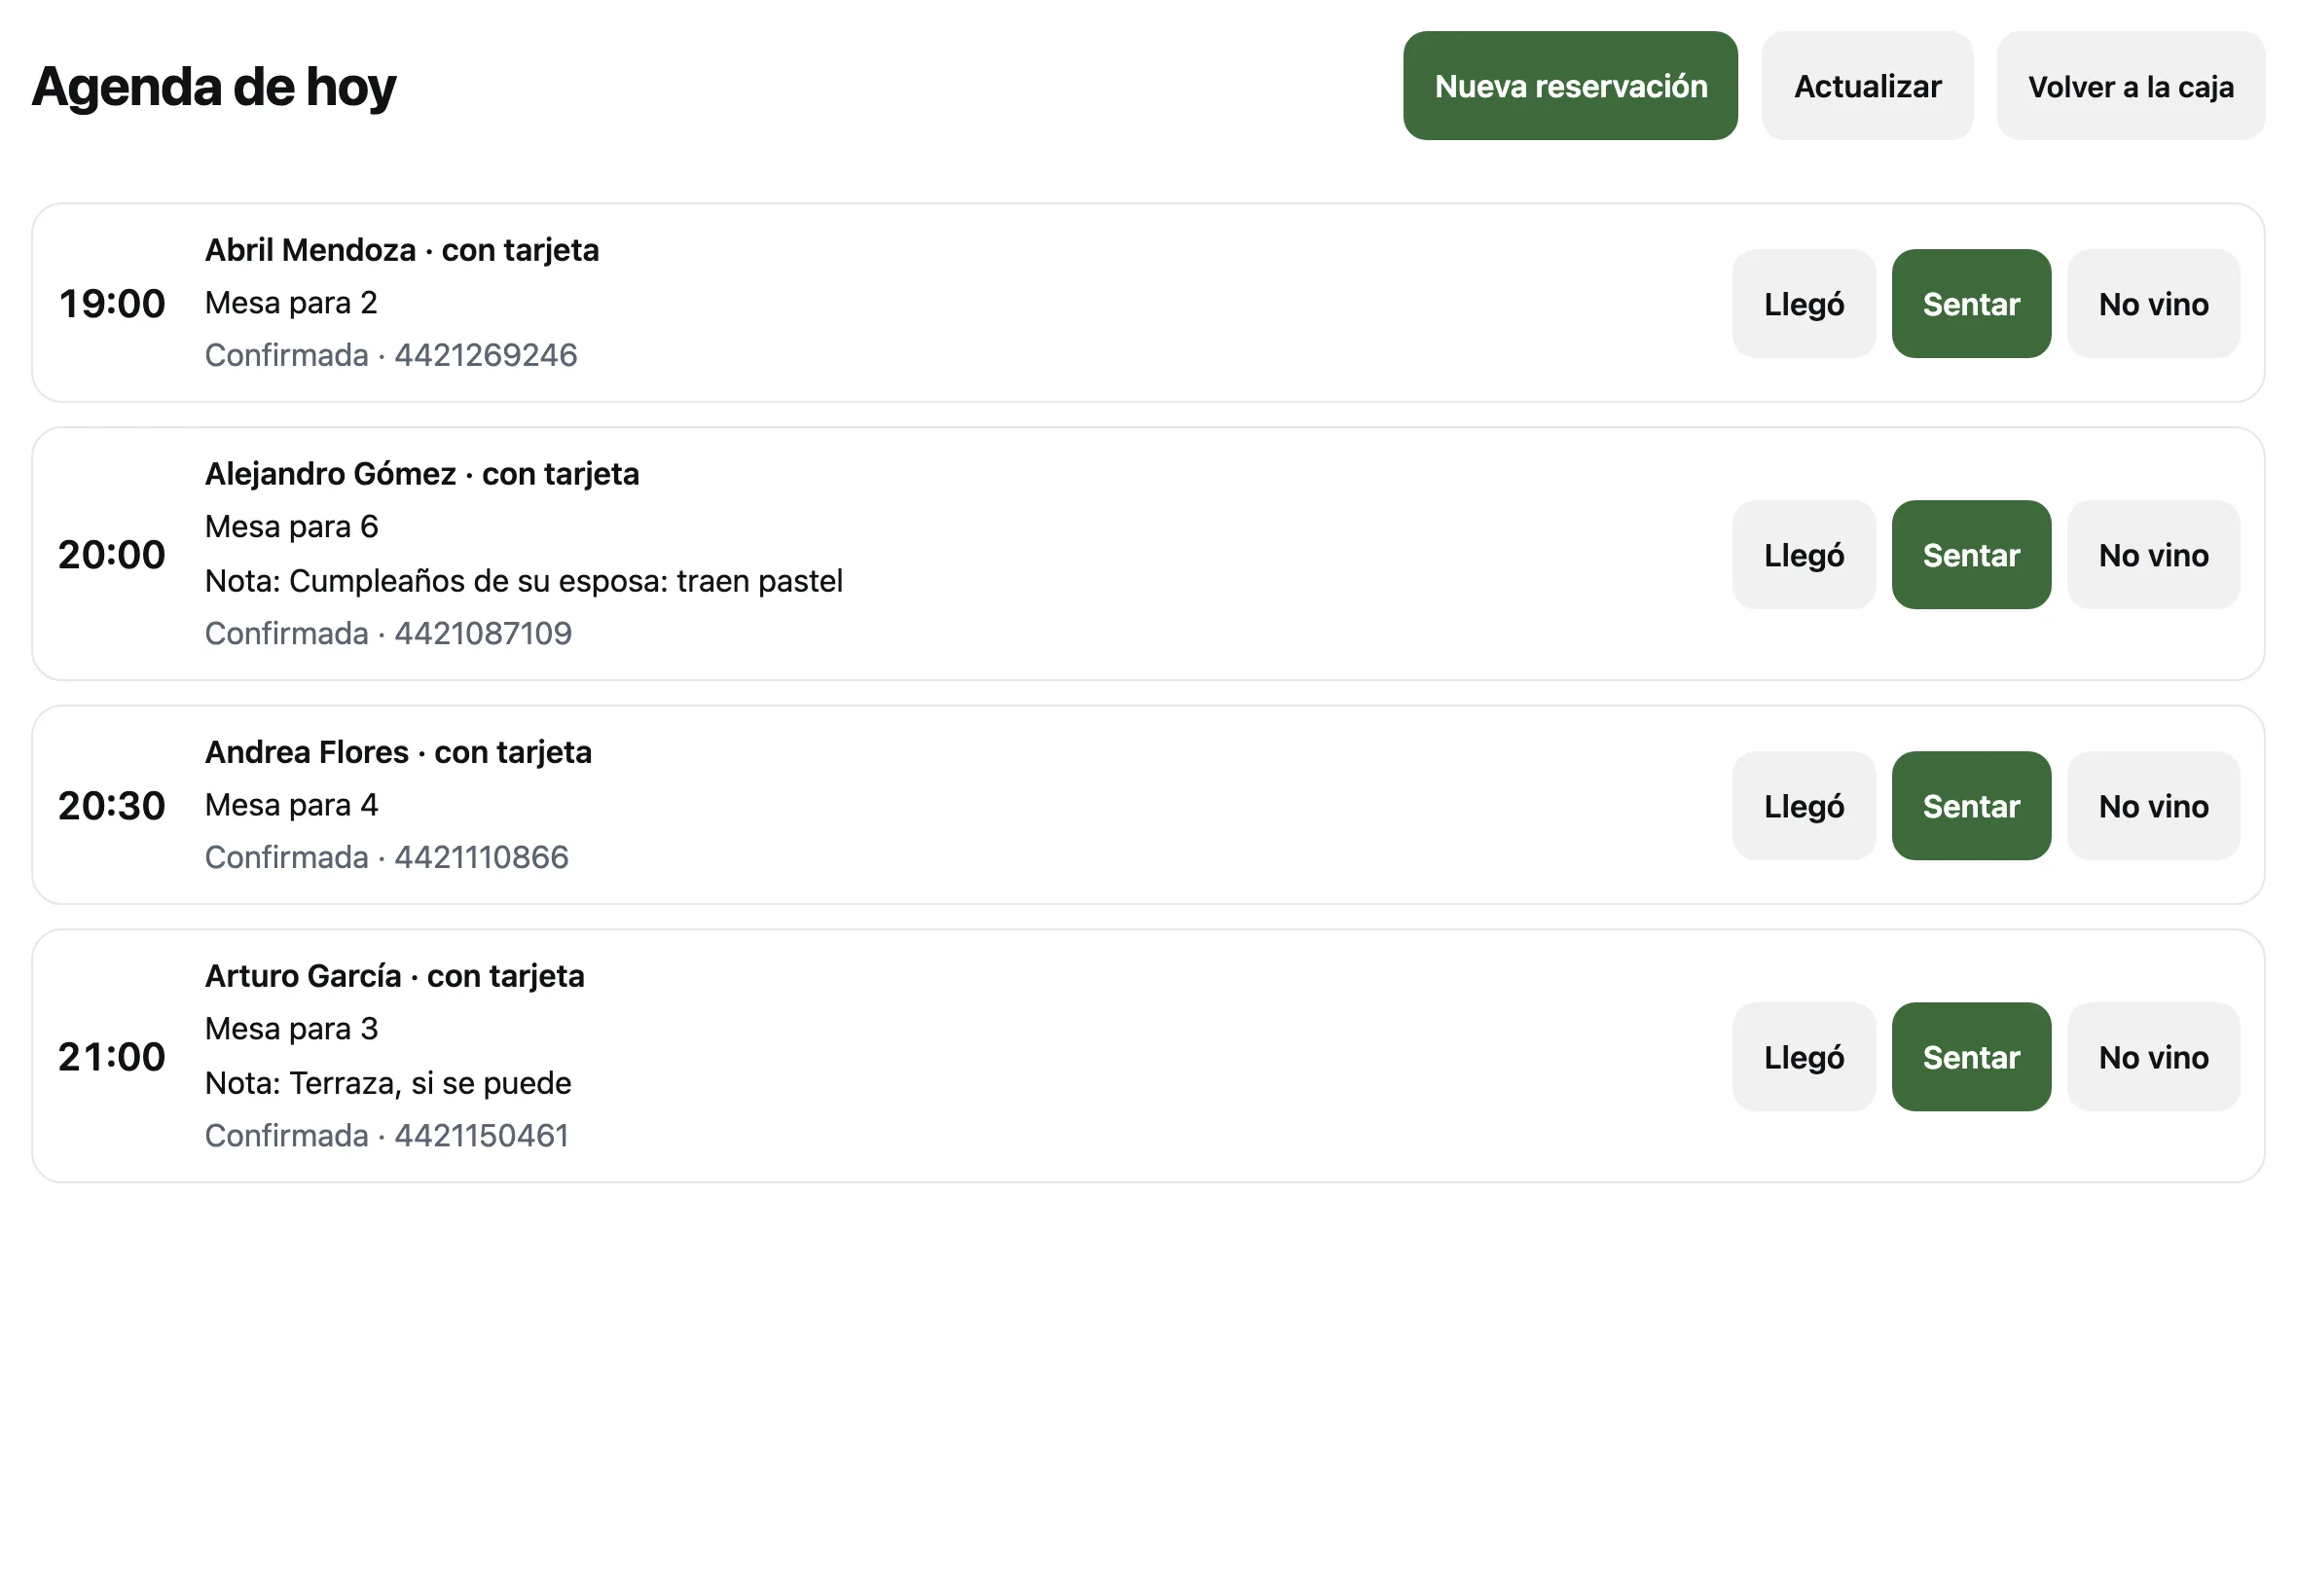The image size is (2297, 1596).
Task: Select Abril Mendoza's reservation name
Action: tap(310, 249)
